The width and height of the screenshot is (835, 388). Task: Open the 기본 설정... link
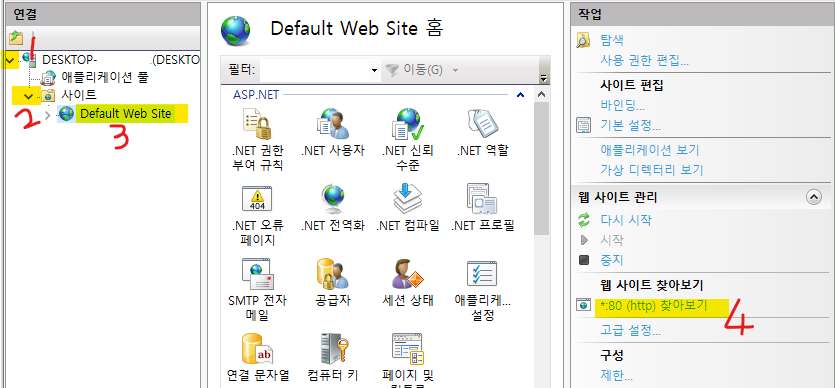coord(631,126)
